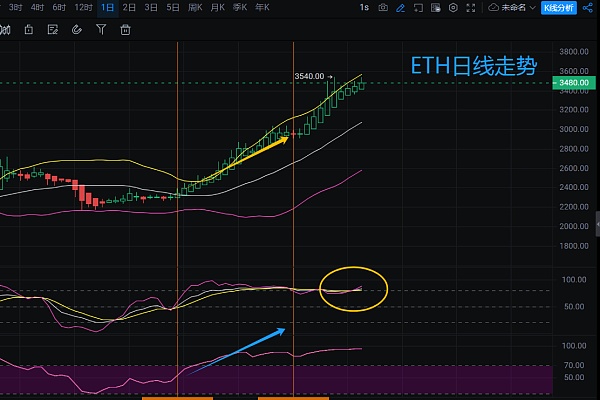Screen dimensions: 600x400
Task: Switch to the 6时 timeframe
Action: (59, 8)
